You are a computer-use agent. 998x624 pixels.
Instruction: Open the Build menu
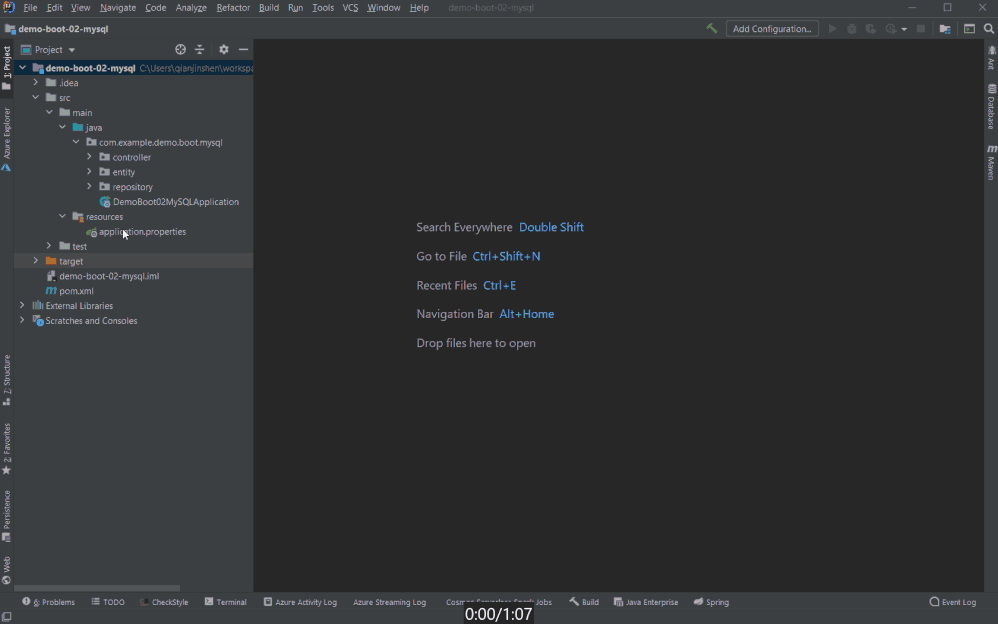[x=269, y=8]
